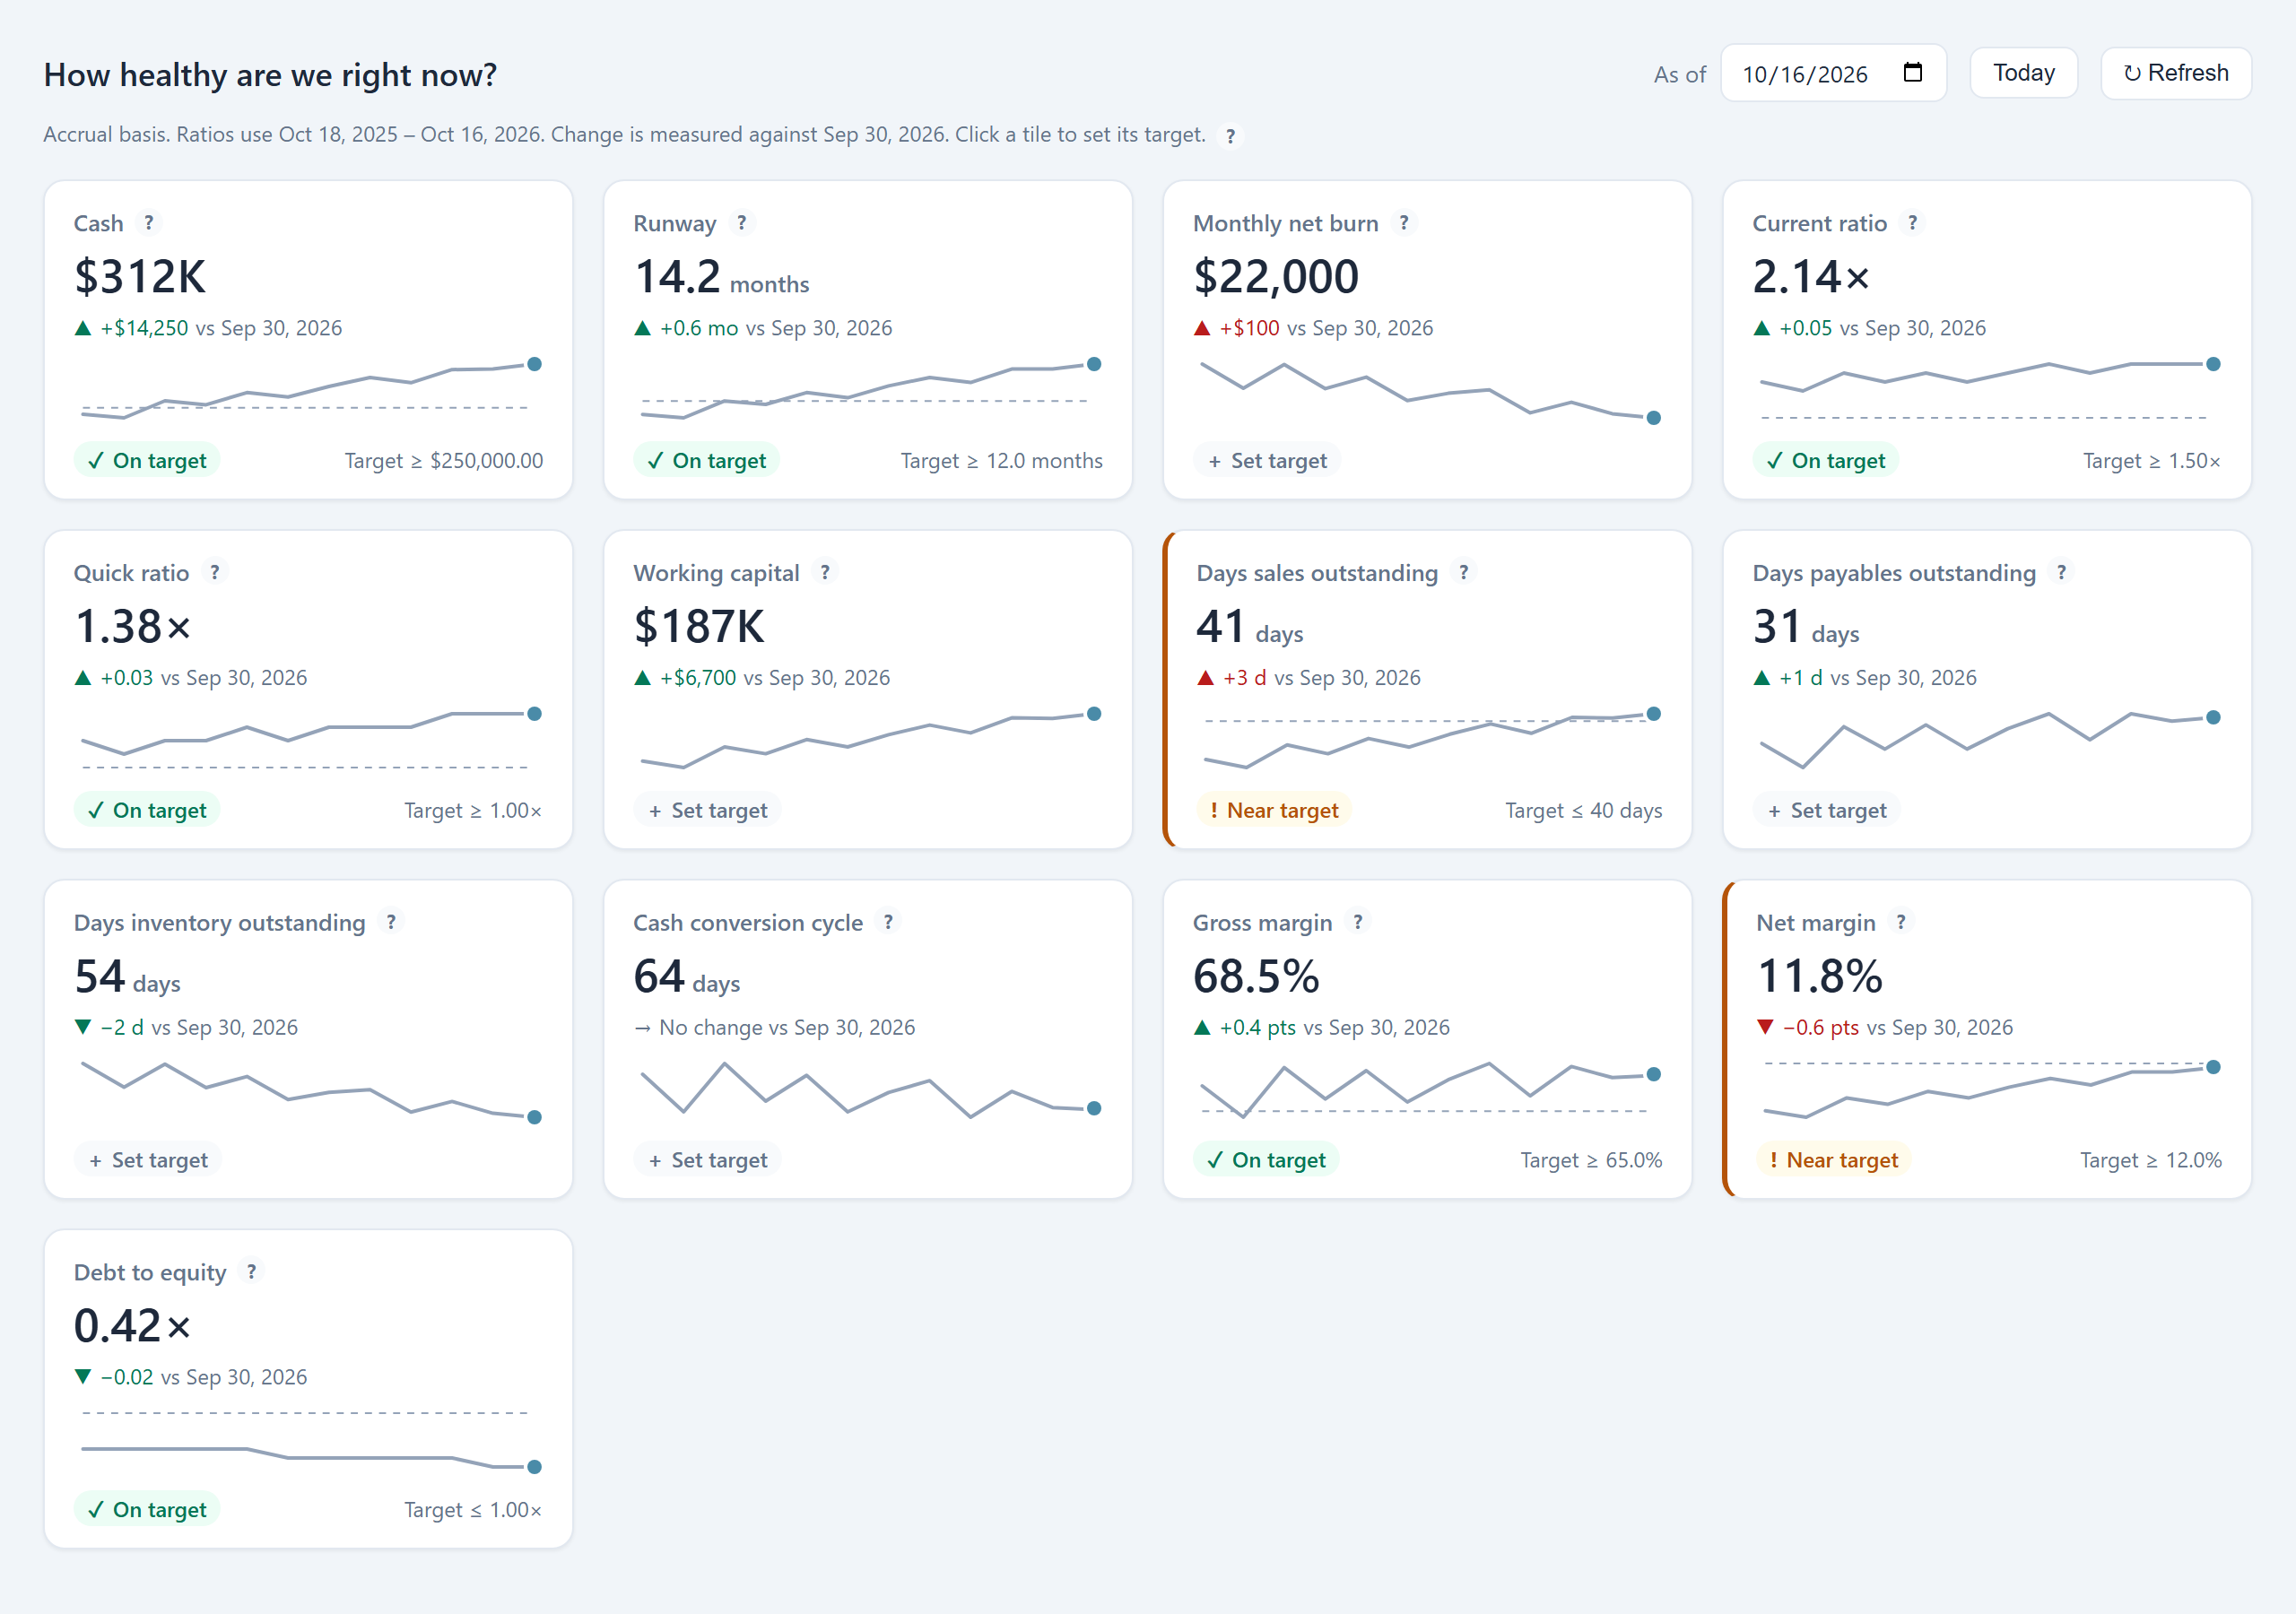This screenshot has width=2296, height=1614.
Task: Open the Gross margin help icon
Action: point(1358,922)
